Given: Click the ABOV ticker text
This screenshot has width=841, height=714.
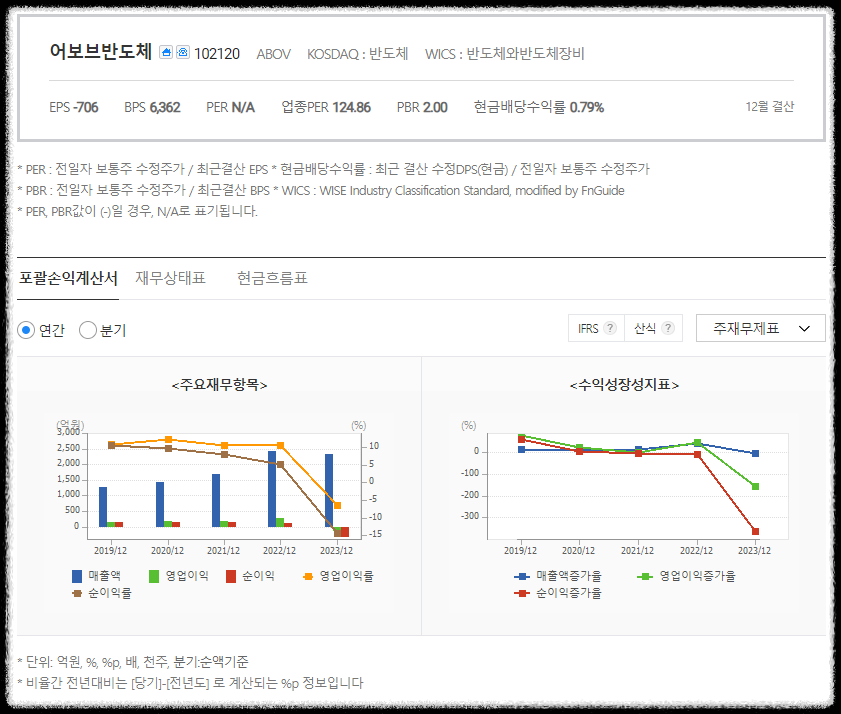Looking at the screenshot, I should [274, 54].
